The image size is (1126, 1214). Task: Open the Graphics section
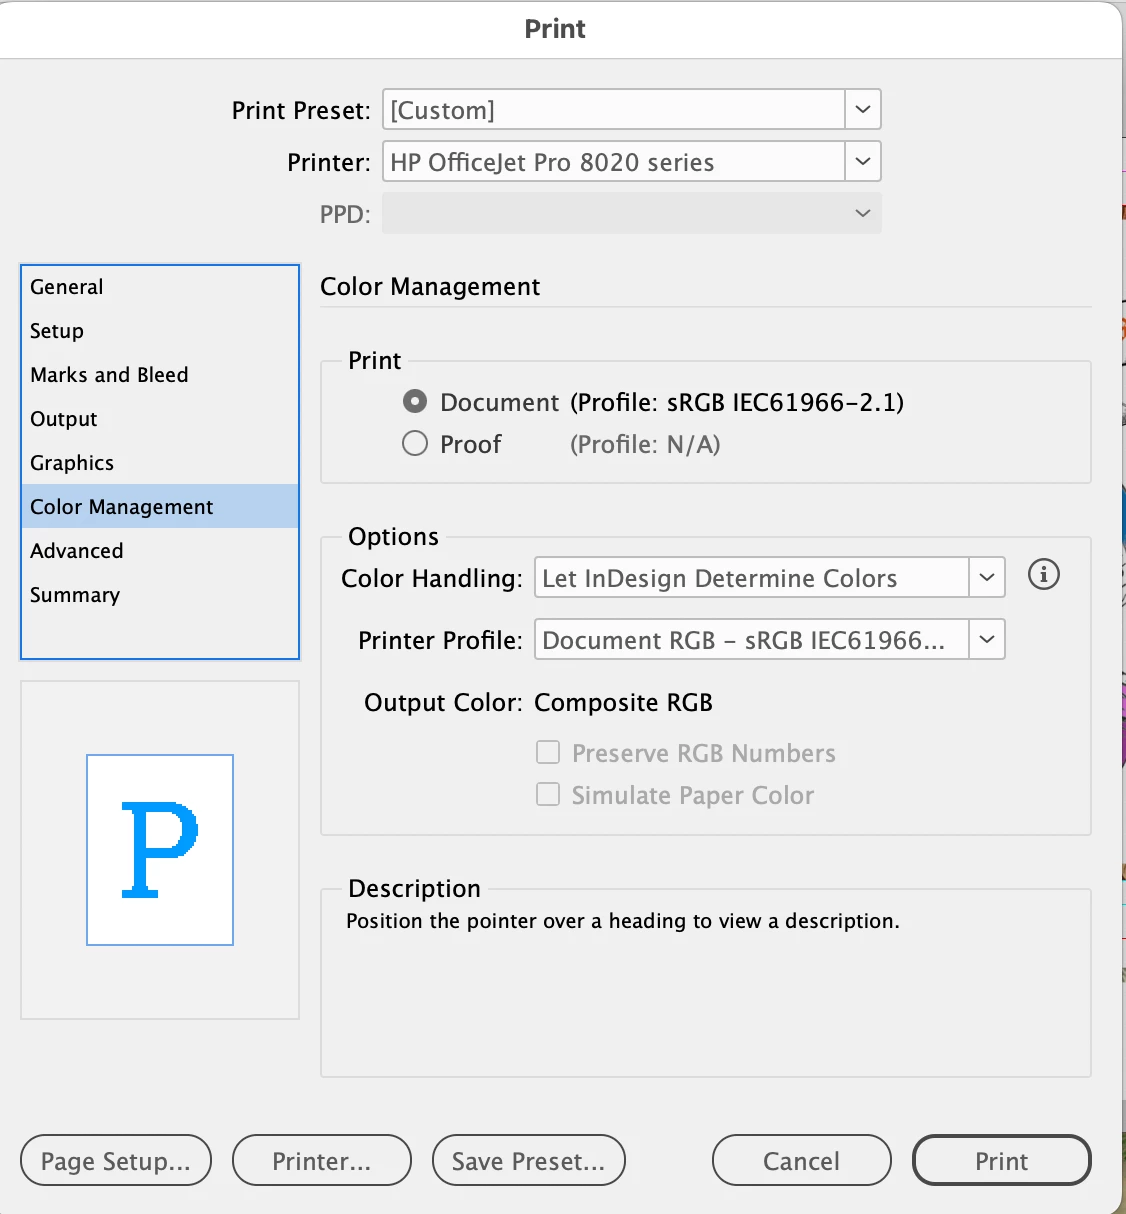[x=160, y=463]
